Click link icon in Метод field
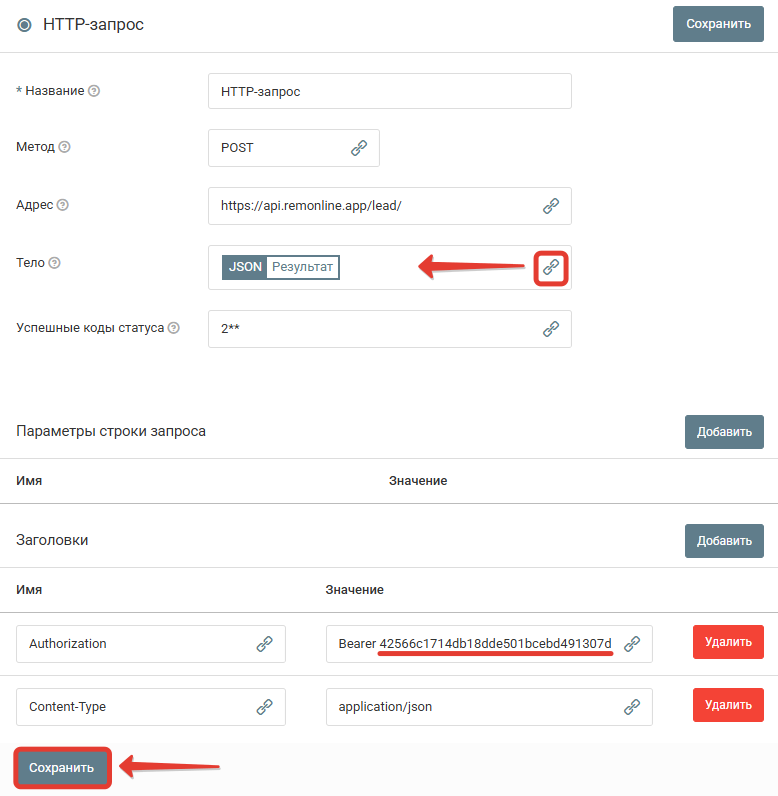The image size is (778, 796). click(359, 148)
